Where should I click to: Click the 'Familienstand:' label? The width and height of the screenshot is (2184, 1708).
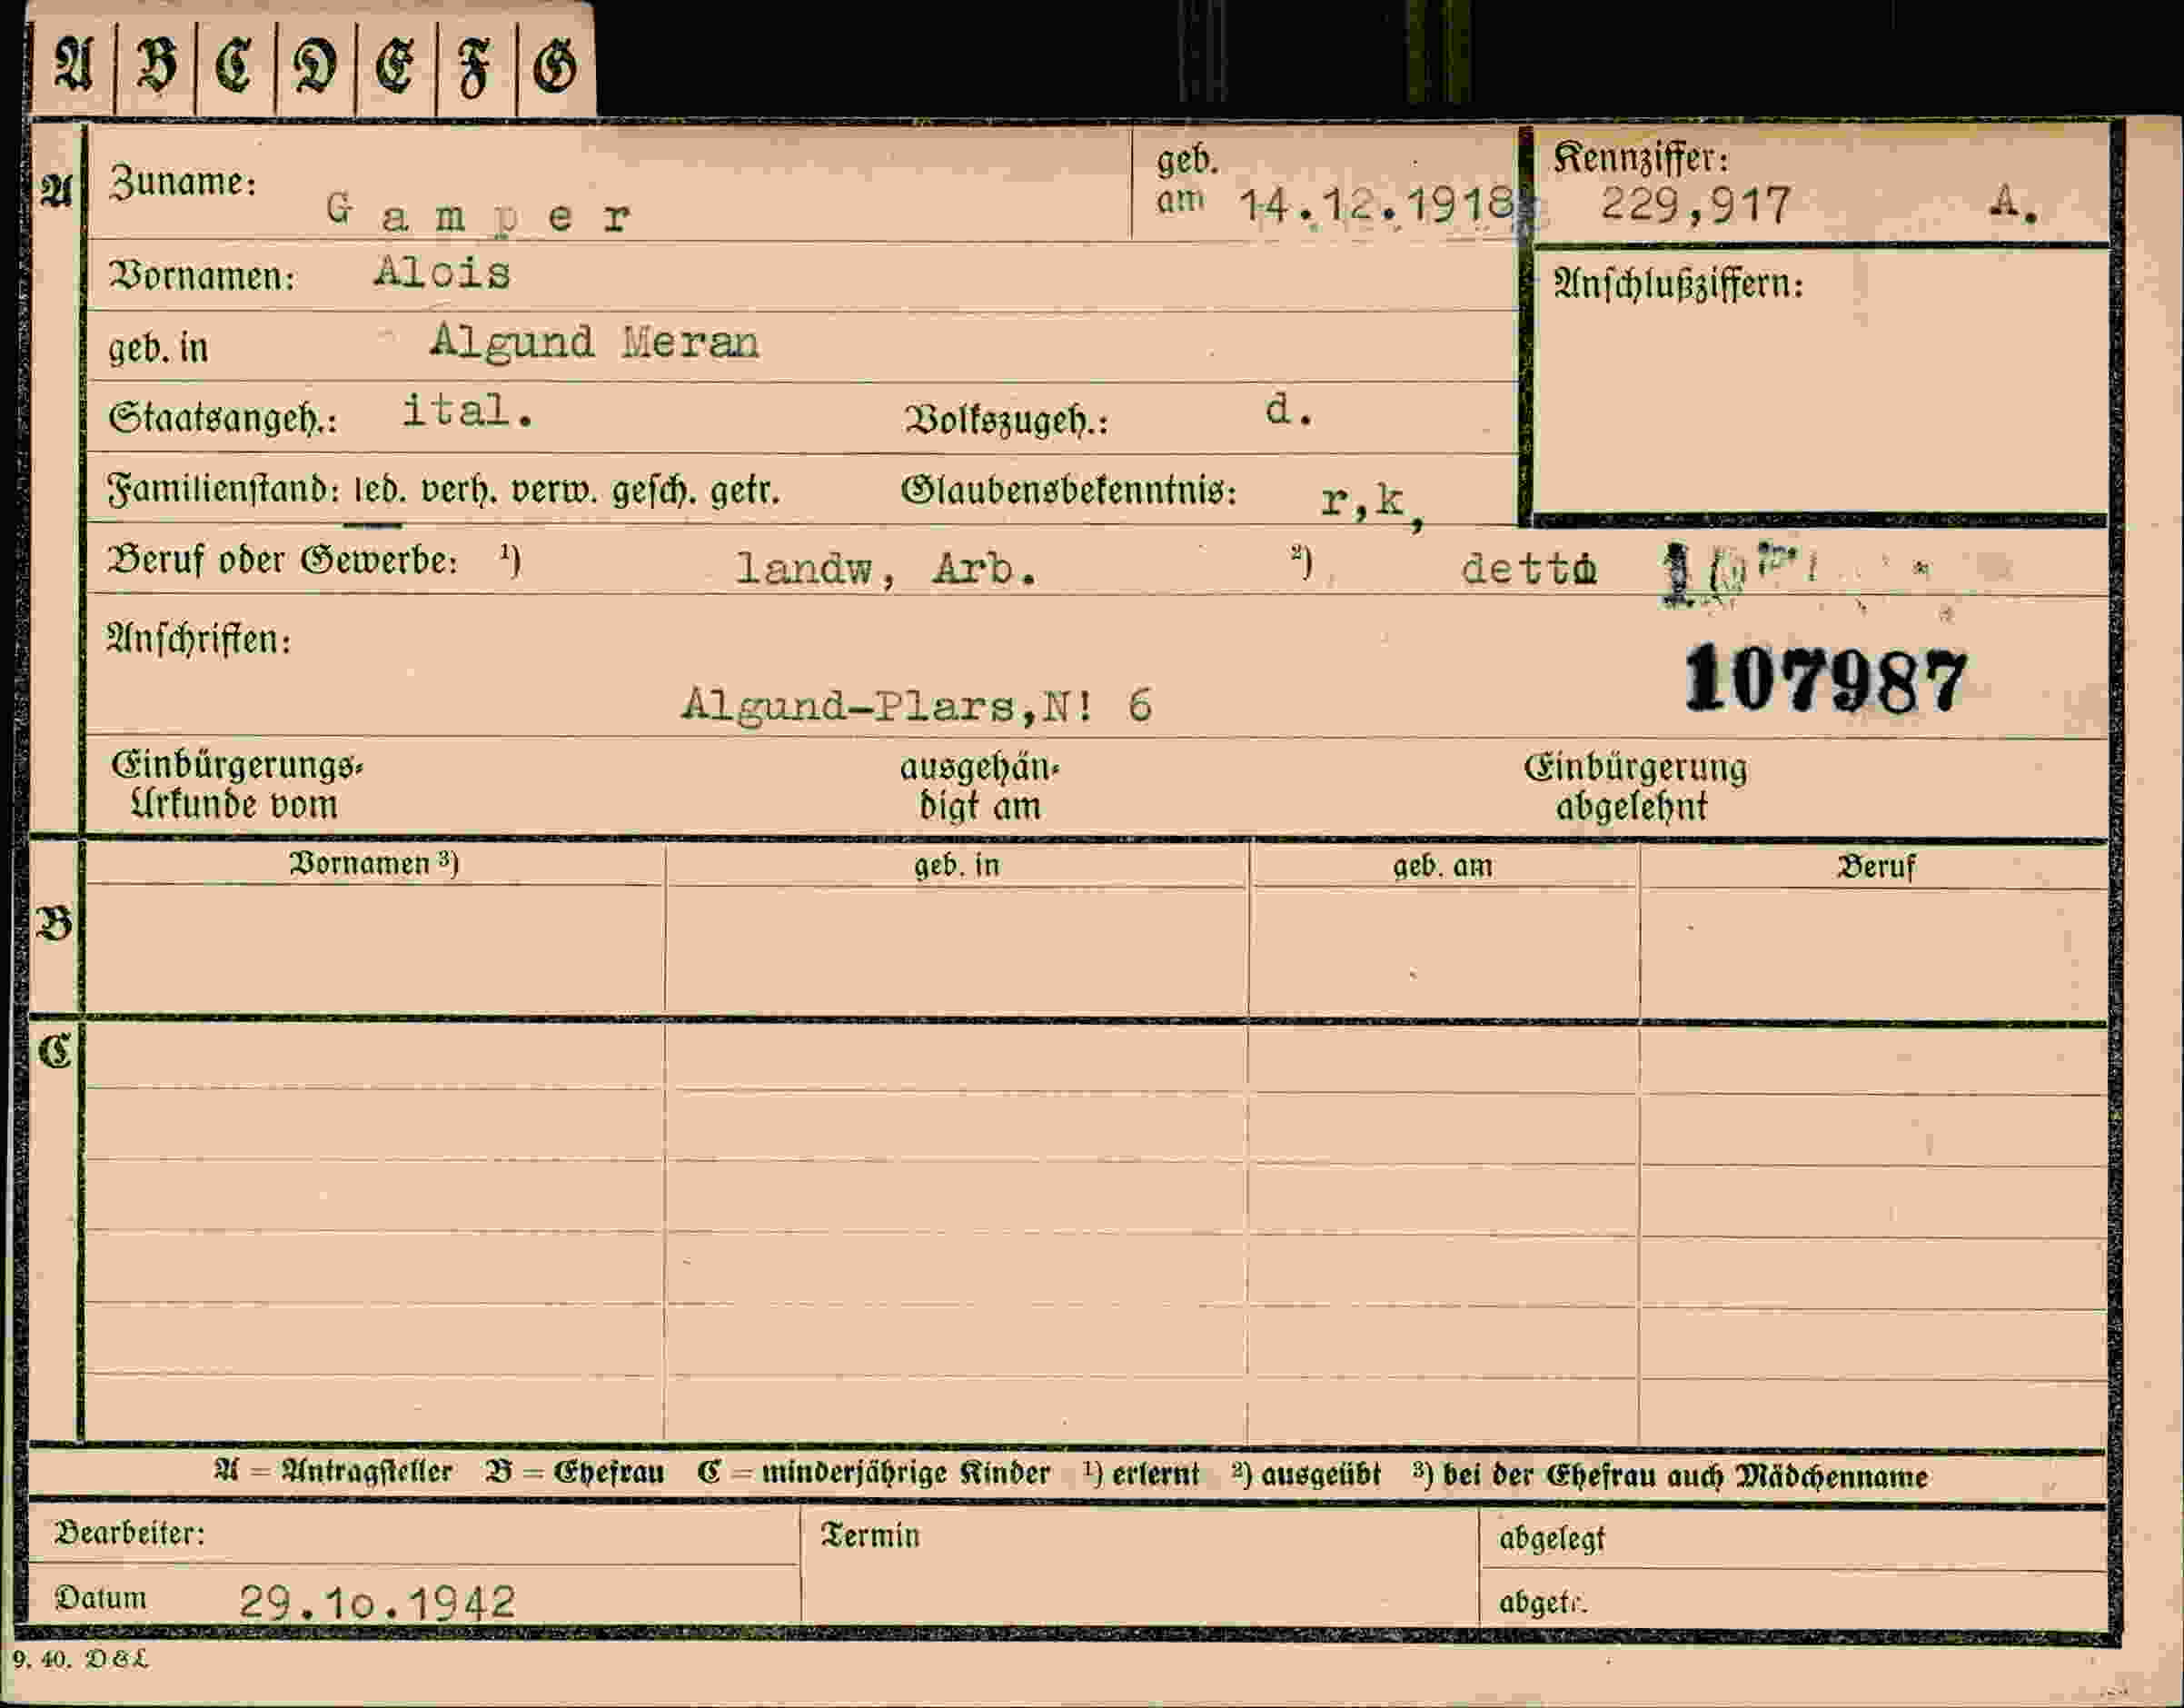coord(223,490)
